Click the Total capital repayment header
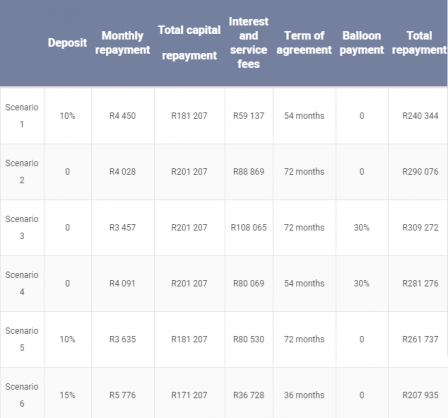 (x=189, y=43)
